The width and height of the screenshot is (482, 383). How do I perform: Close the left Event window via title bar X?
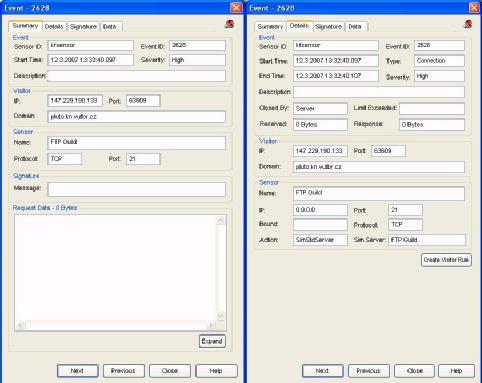[236, 8]
